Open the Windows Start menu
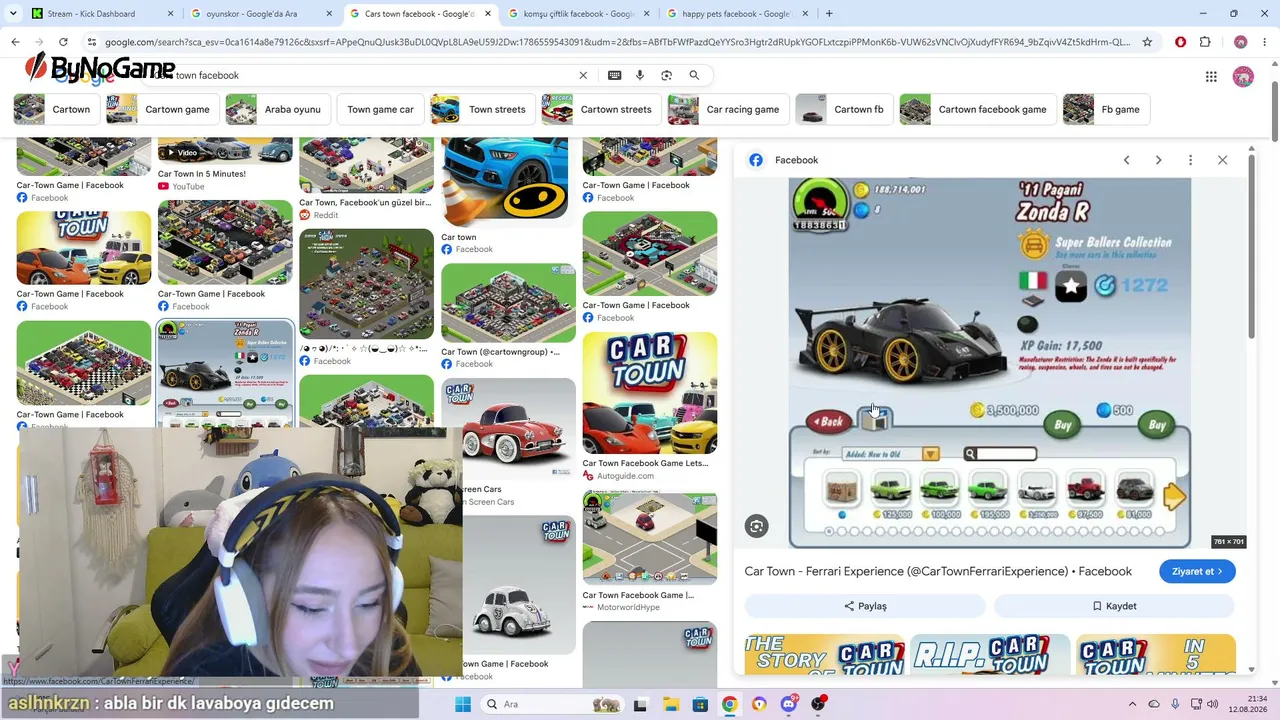The width and height of the screenshot is (1280, 720). pyautogui.click(x=463, y=704)
